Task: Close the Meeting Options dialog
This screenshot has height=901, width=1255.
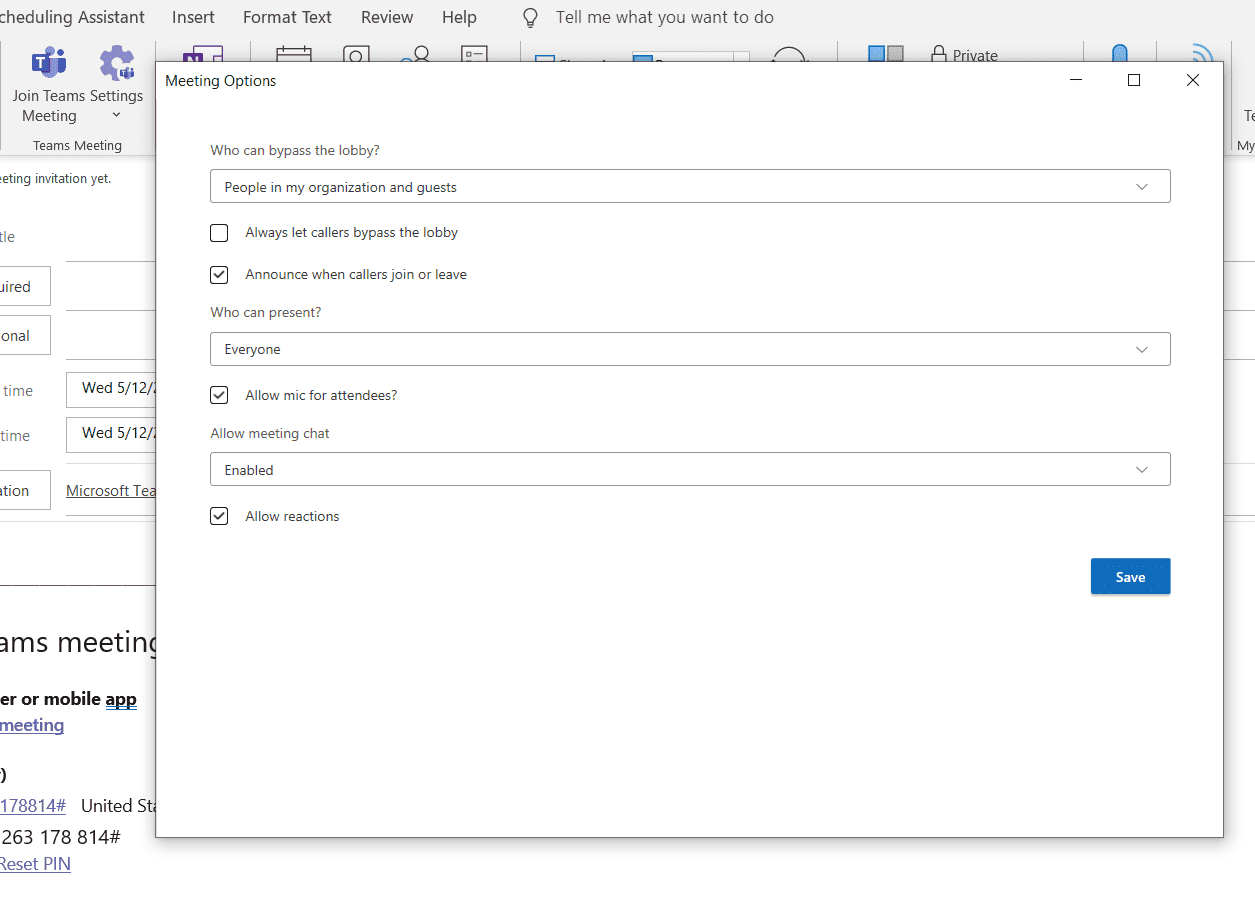Action: [x=1192, y=81]
